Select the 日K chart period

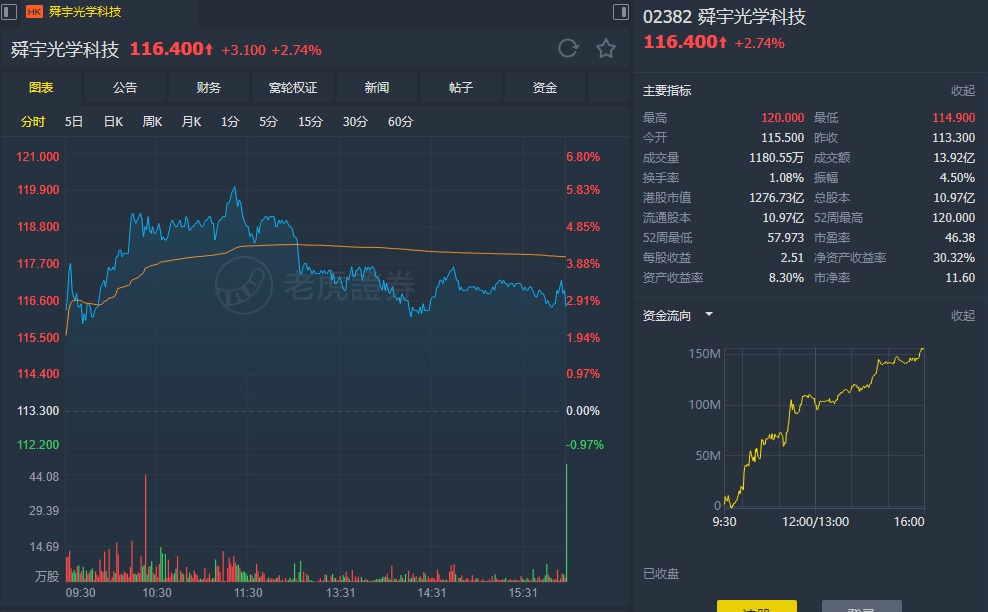pyautogui.click(x=113, y=122)
